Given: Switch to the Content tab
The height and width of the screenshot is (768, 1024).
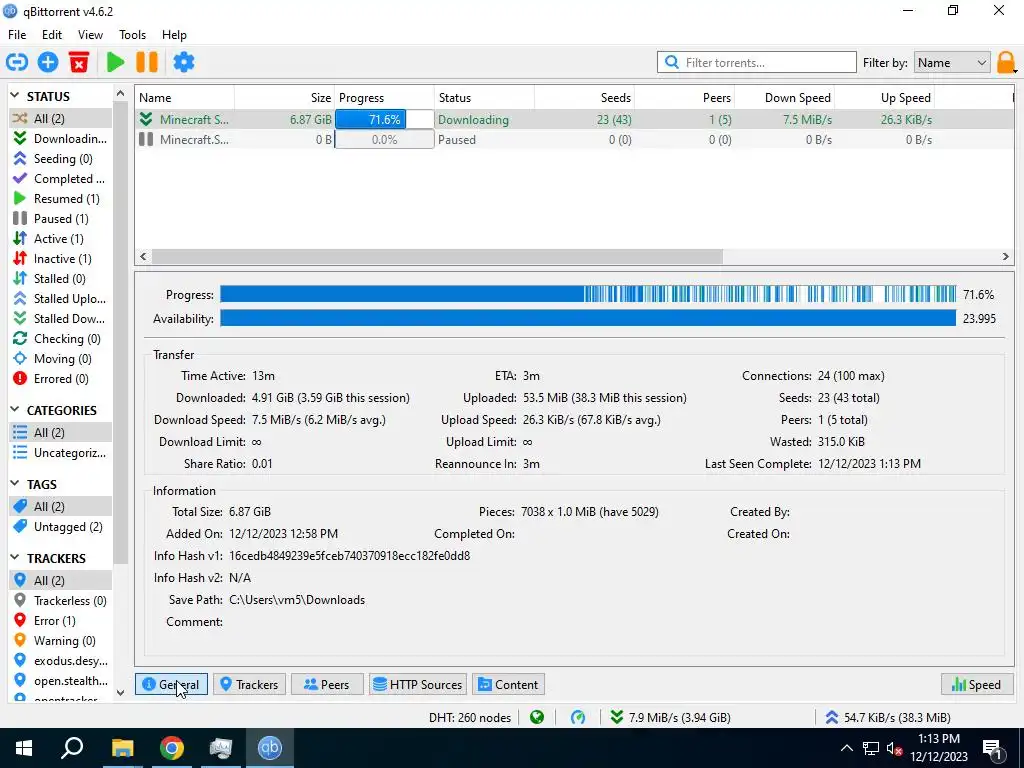Looking at the screenshot, I should click(509, 684).
